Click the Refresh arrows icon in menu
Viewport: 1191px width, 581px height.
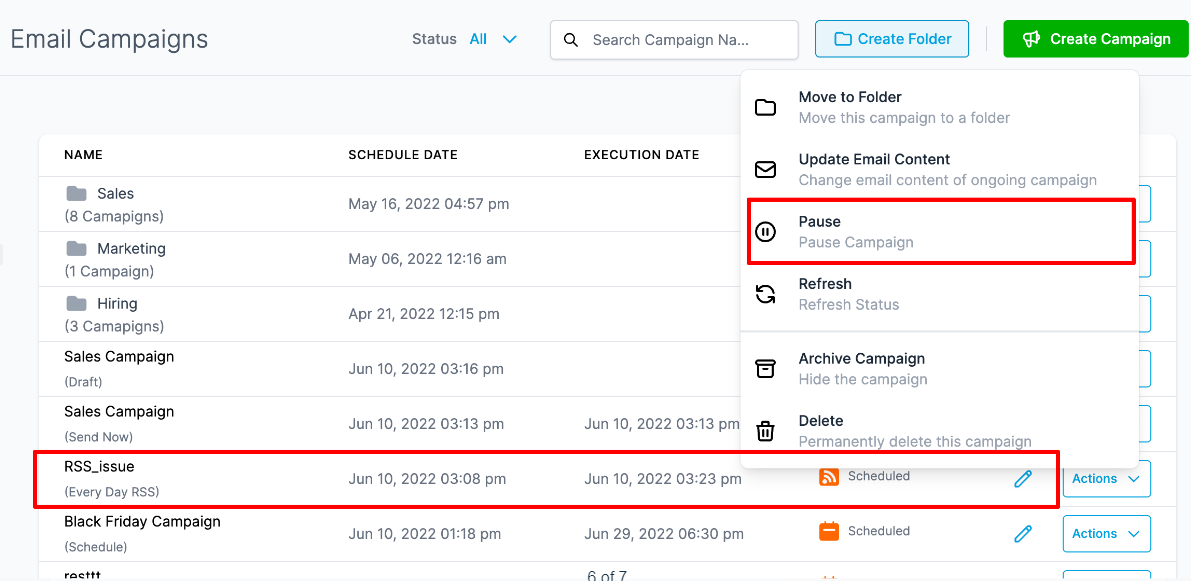(765, 294)
